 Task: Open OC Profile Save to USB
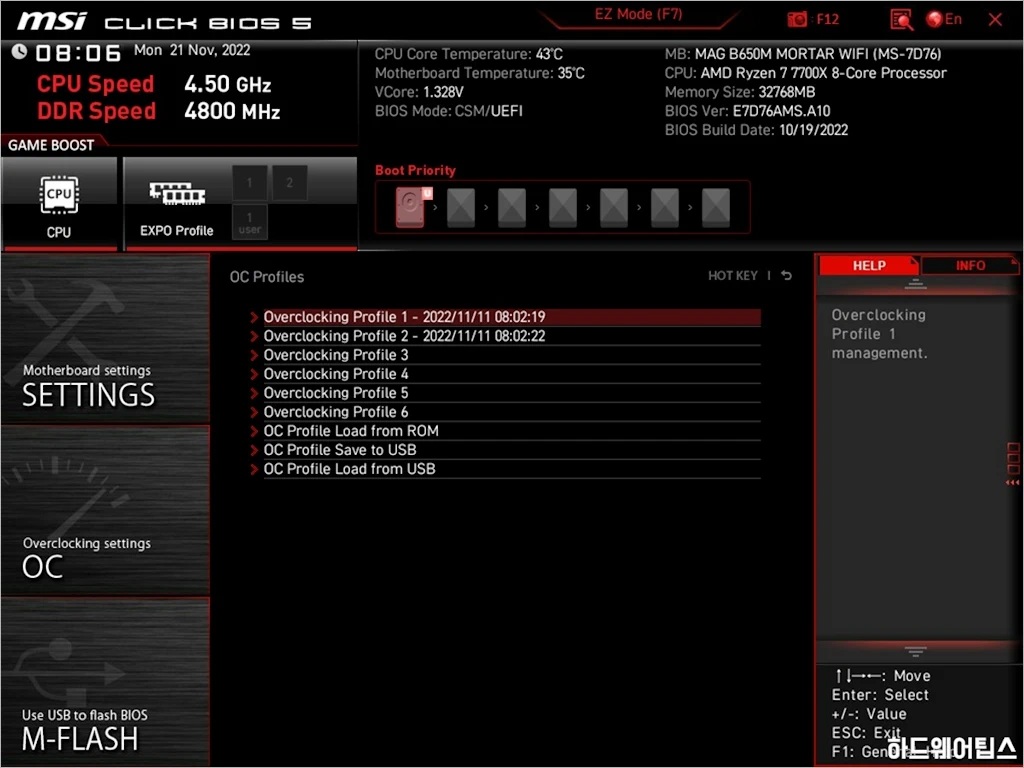tap(511, 449)
